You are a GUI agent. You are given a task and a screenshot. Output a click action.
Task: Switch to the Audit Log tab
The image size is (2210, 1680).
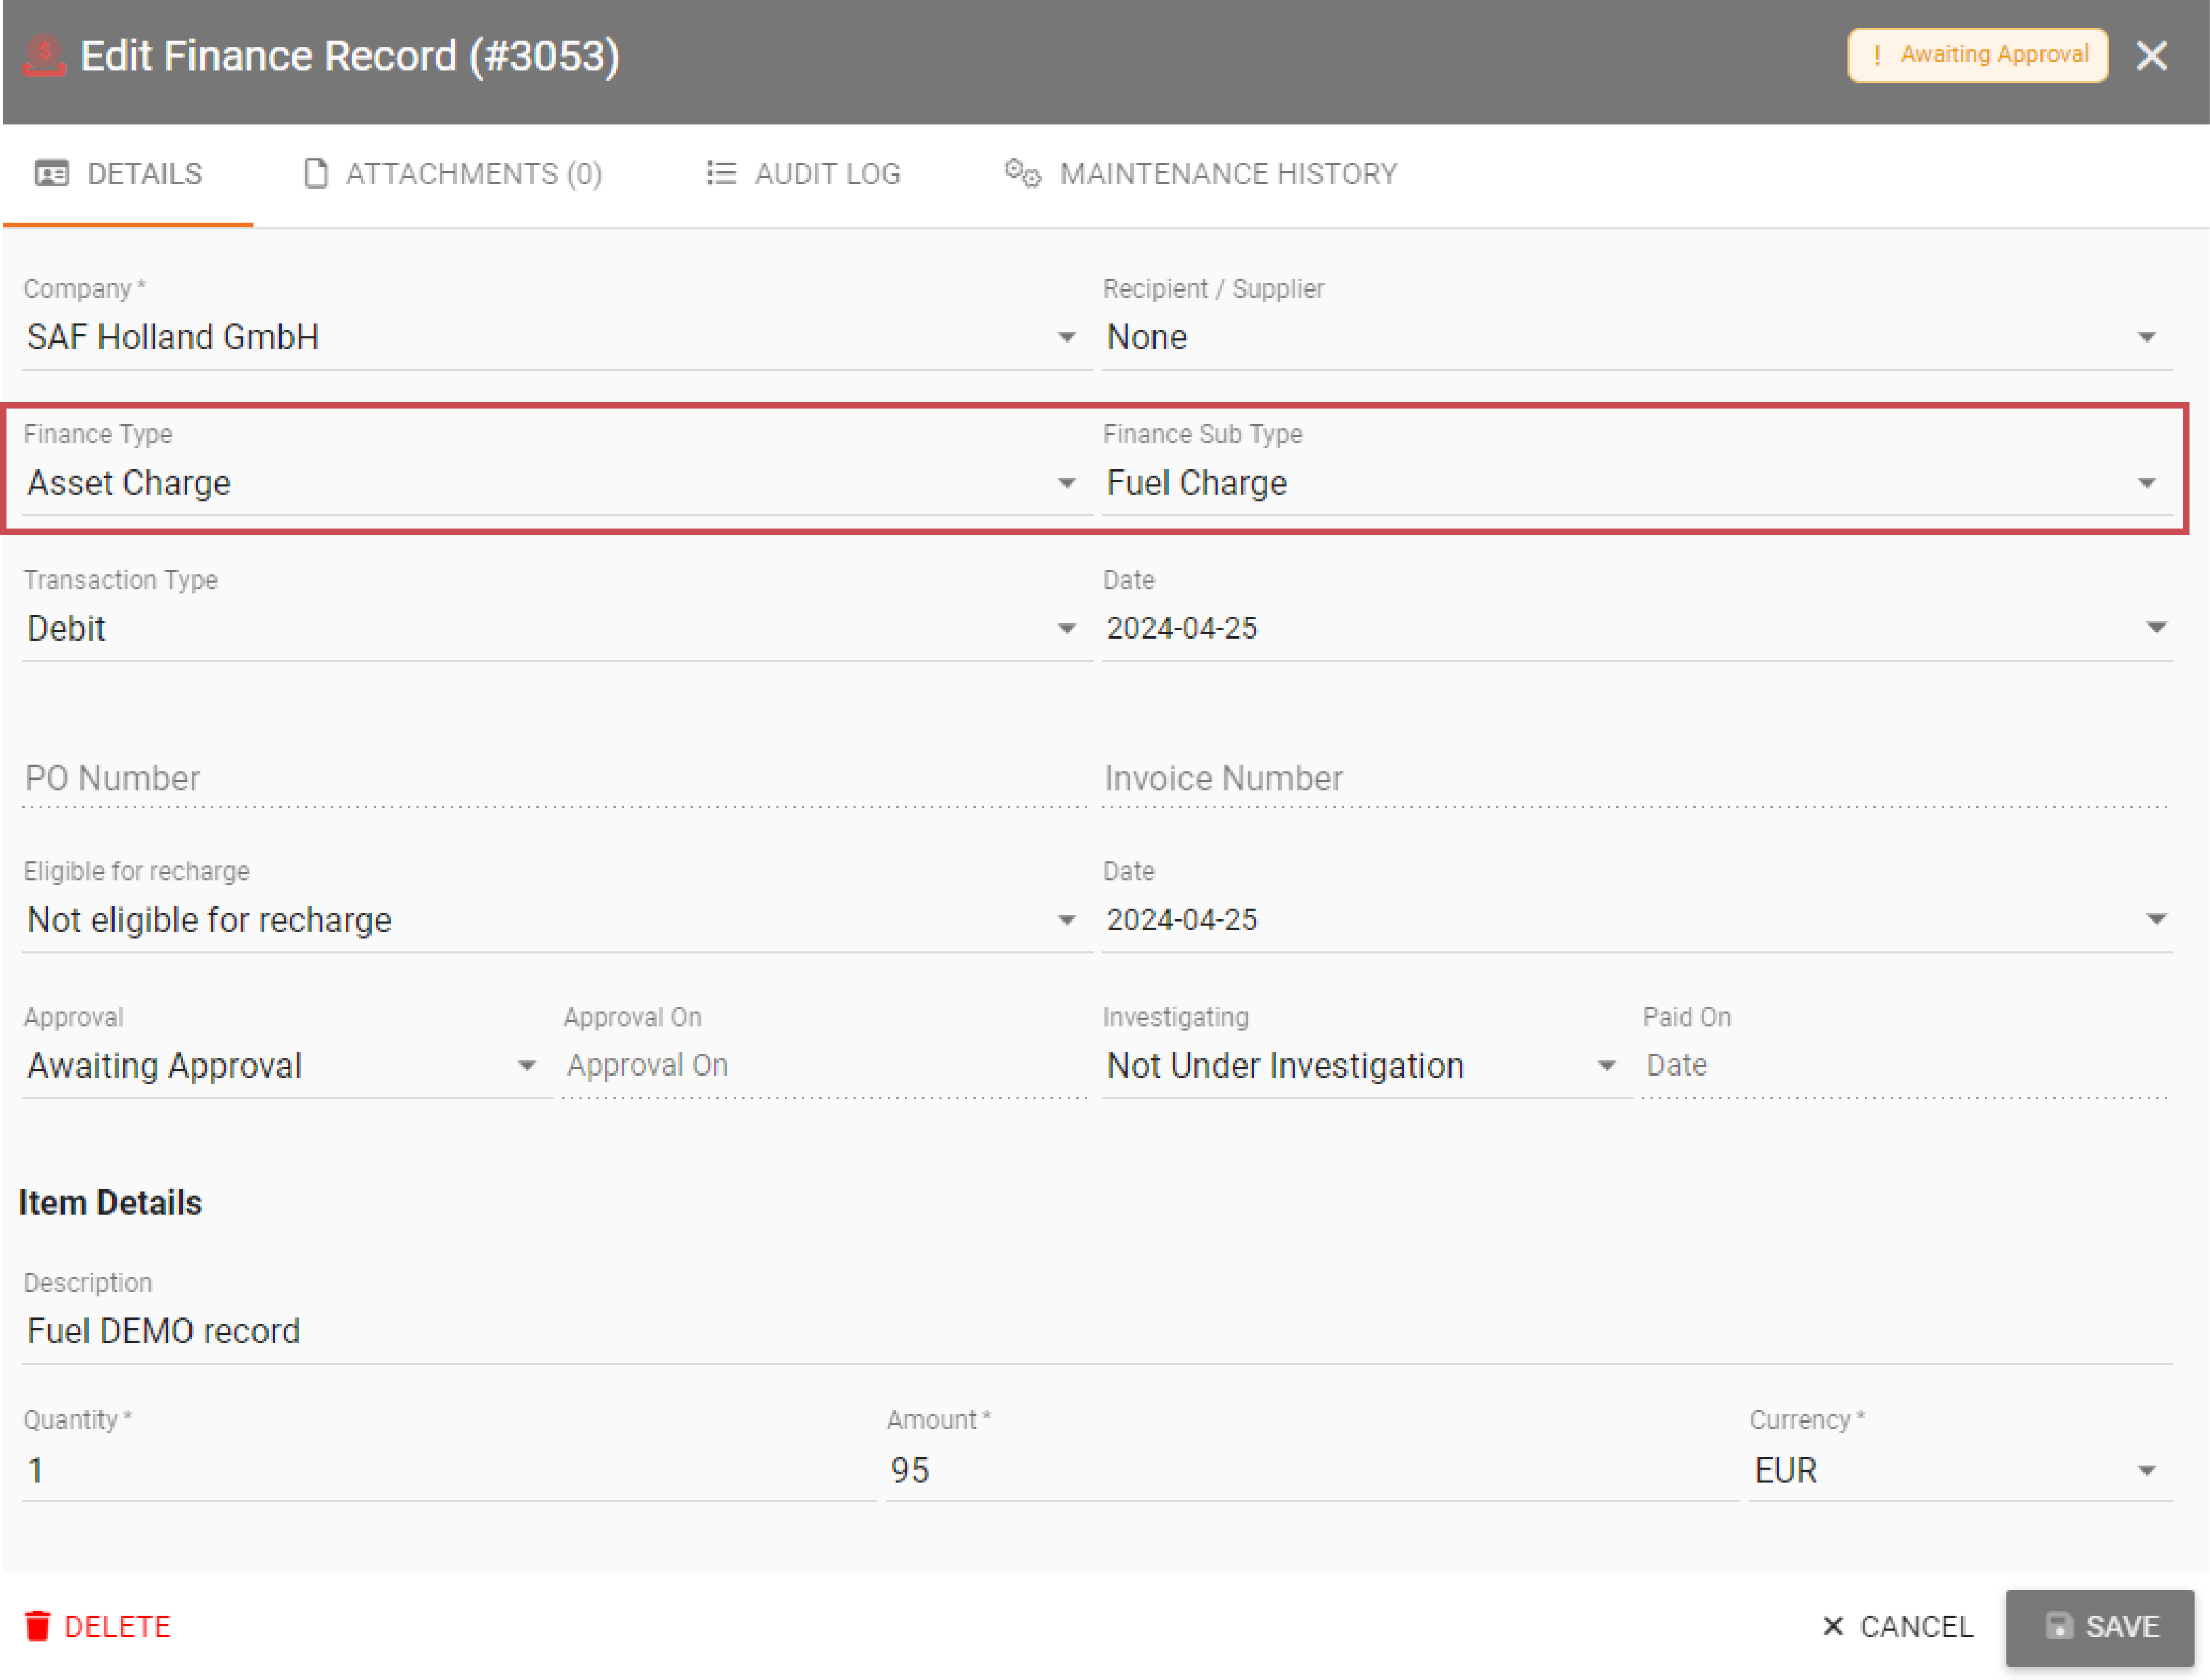pos(804,174)
